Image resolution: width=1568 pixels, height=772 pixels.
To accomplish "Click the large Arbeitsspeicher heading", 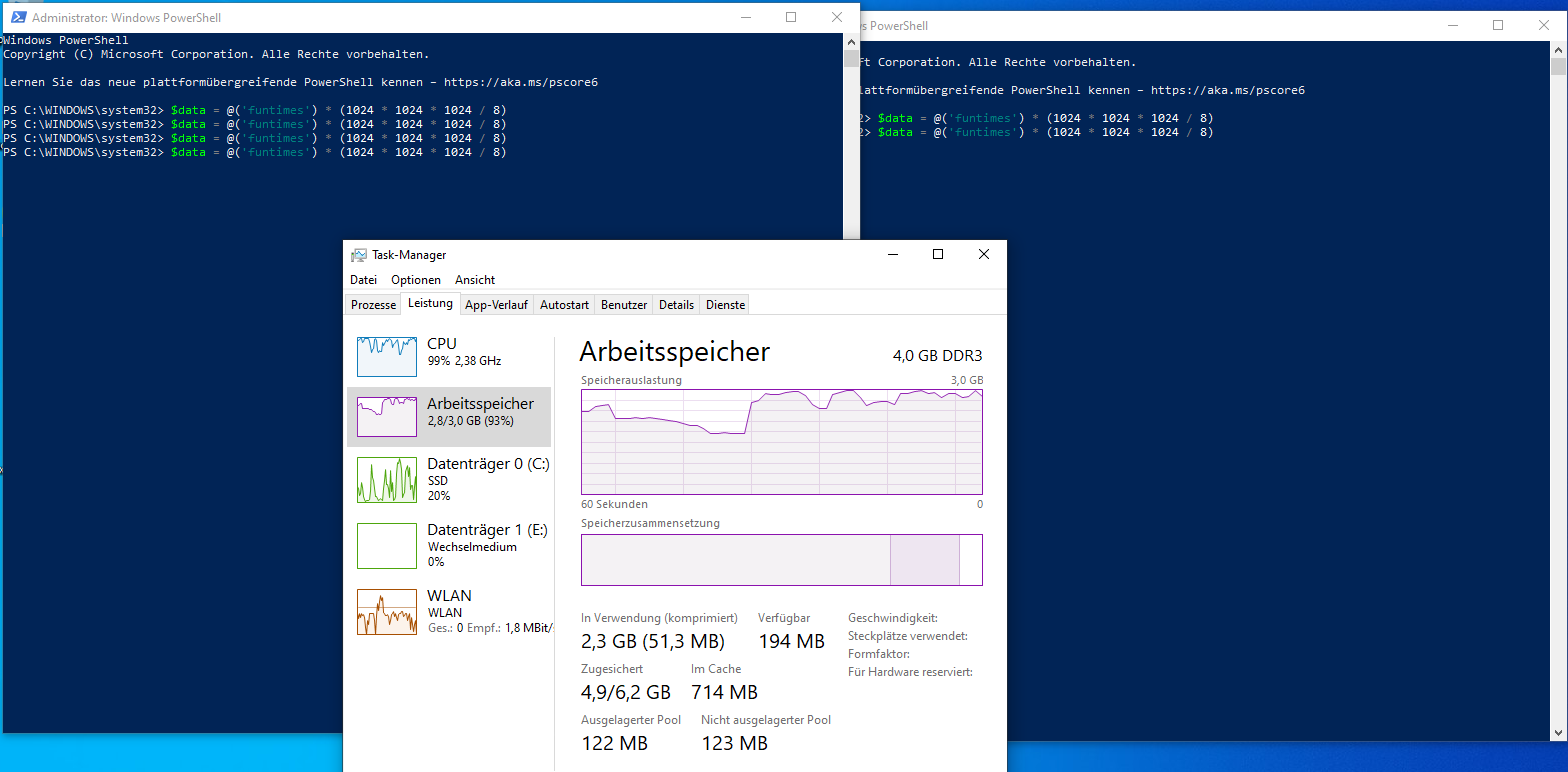I will click(x=675, y=351).
